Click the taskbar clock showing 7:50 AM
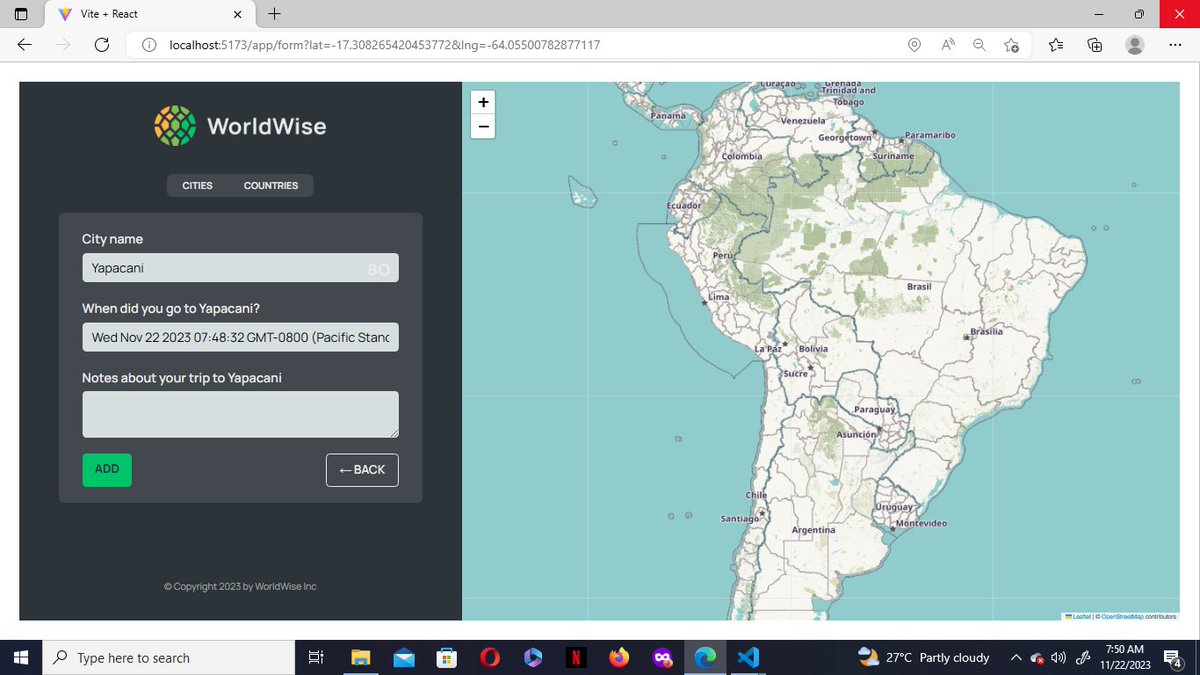Viewport: 1200px width, 675px height. click(1125, 657)
